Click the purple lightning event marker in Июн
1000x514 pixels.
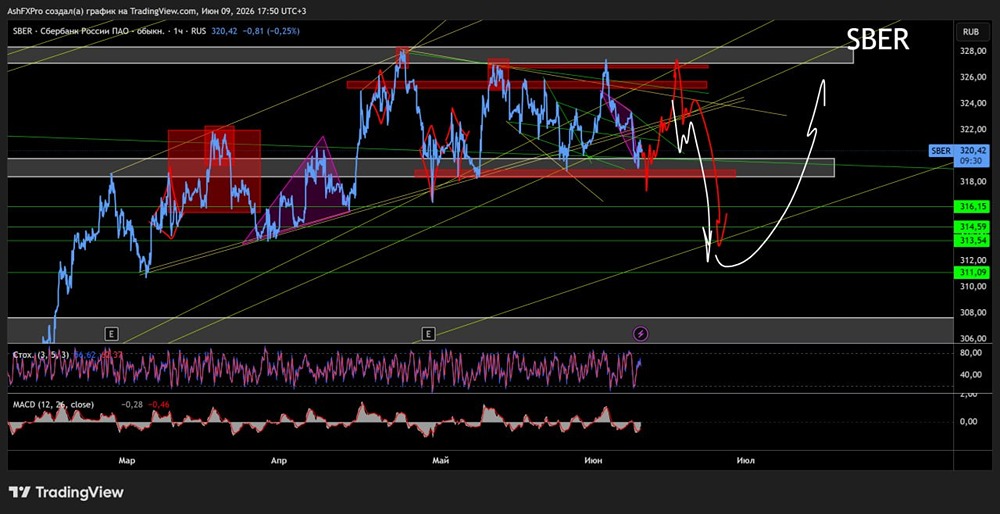(640, 333)
